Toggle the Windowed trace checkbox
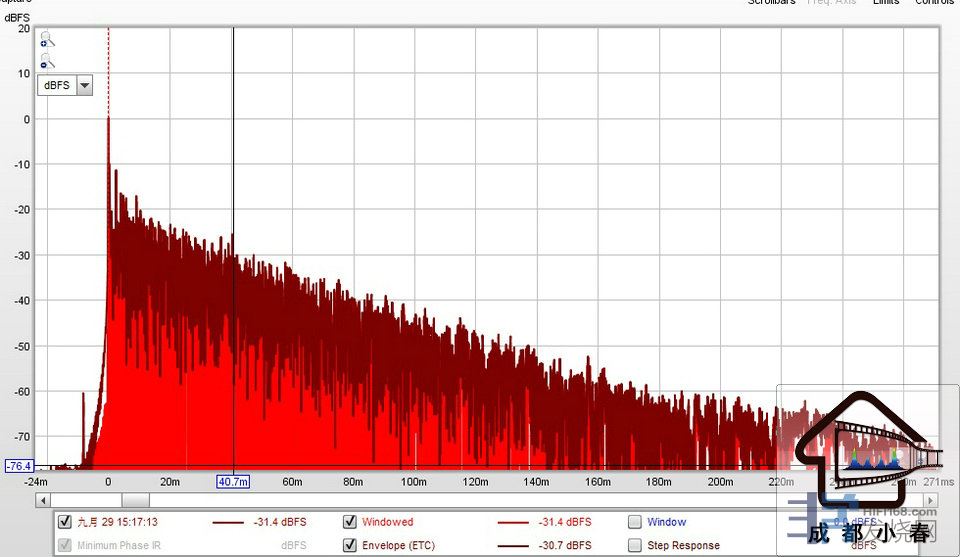960x557 pixels. 350,522
